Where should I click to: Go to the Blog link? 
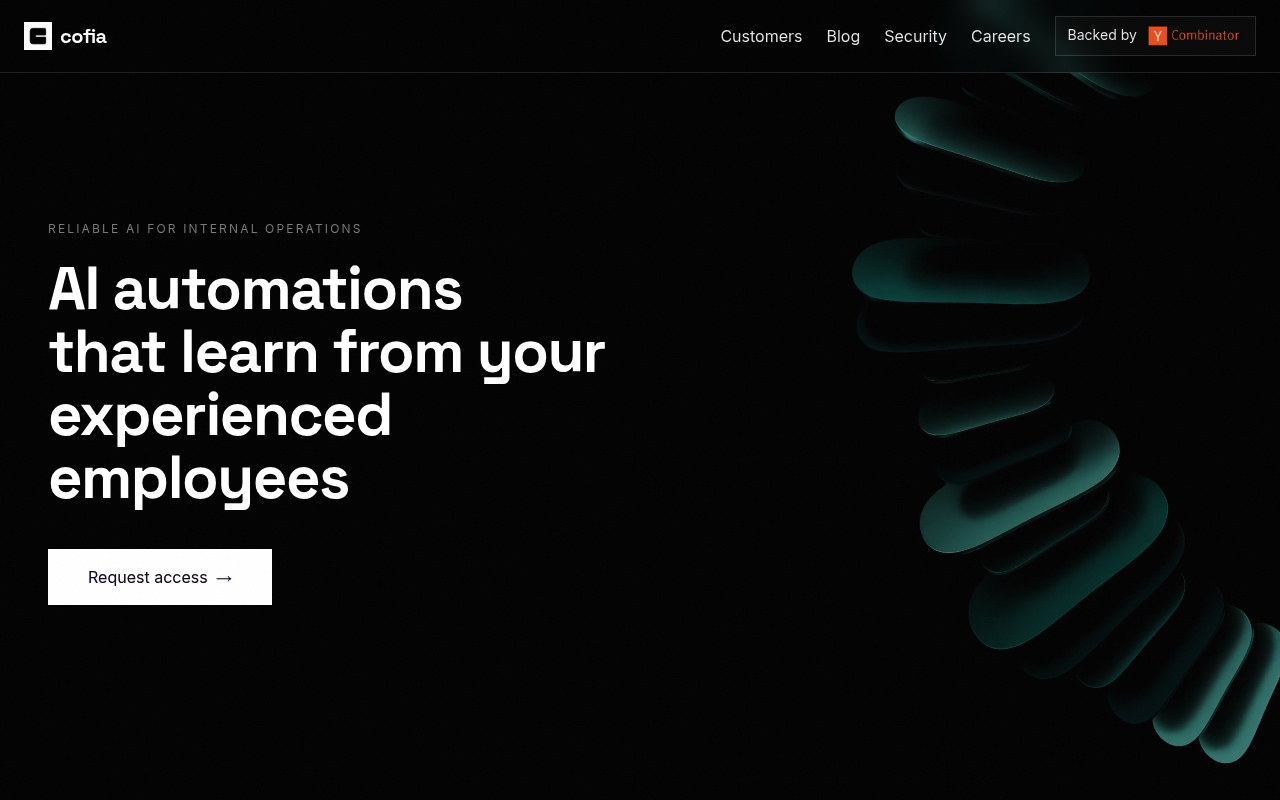[843, 36]
